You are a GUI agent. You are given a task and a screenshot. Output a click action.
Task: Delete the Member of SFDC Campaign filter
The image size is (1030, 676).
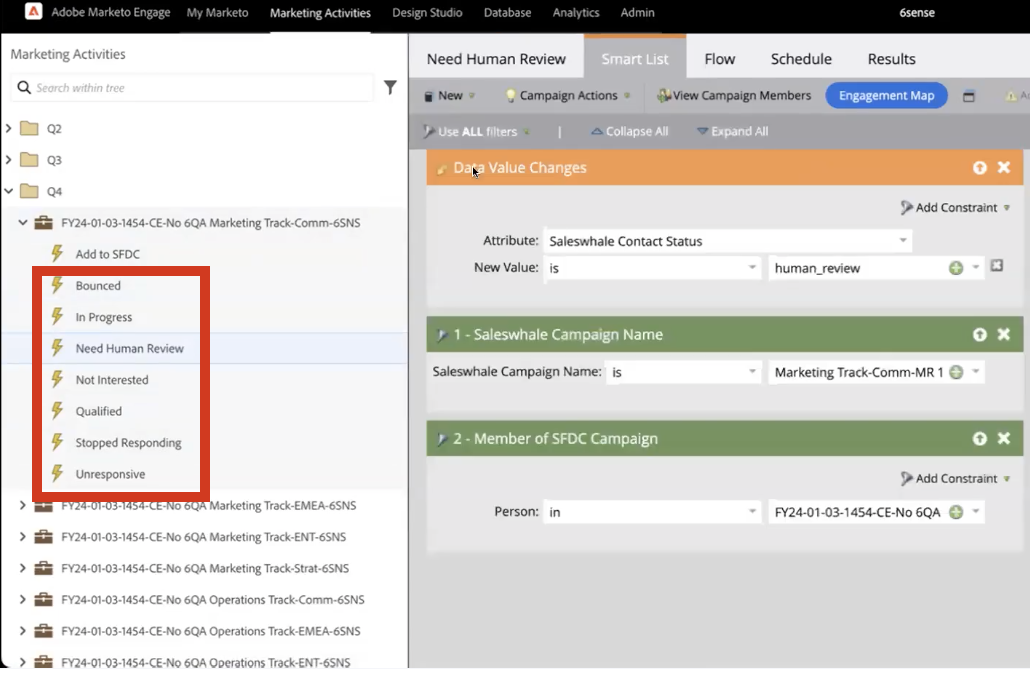[x=1004, y=438]
